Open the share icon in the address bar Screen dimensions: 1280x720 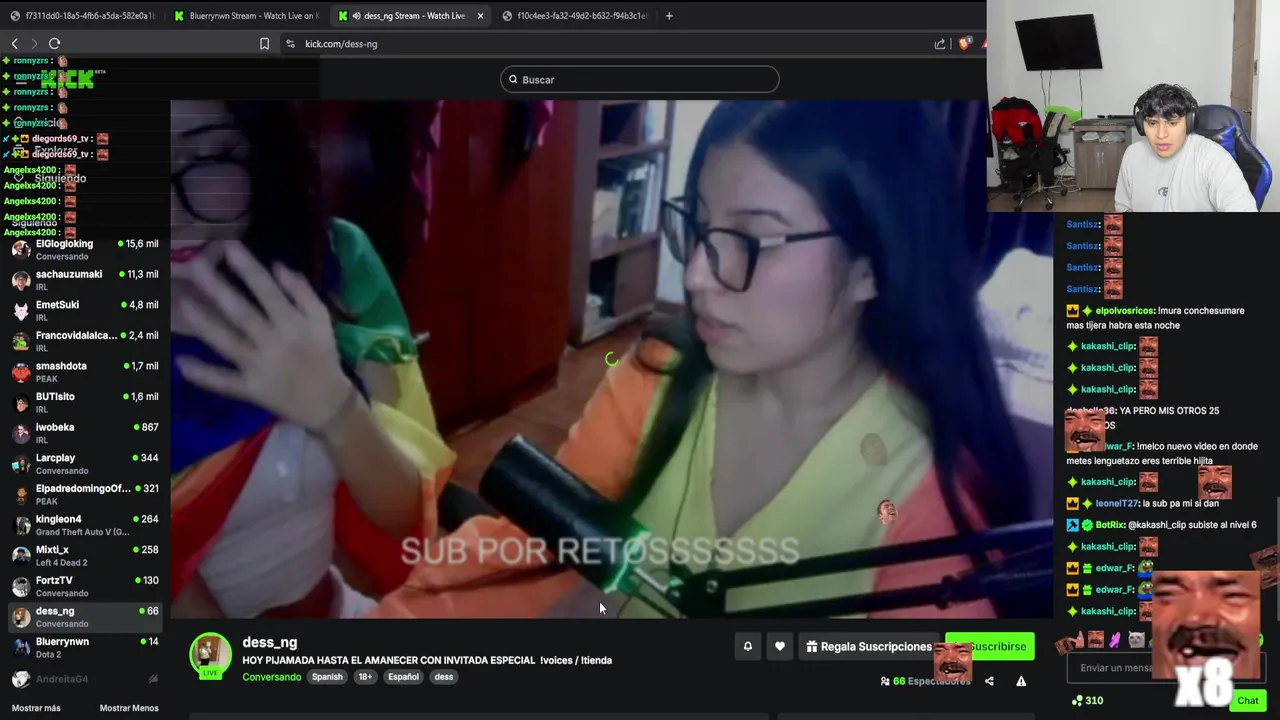pos(940,44)
